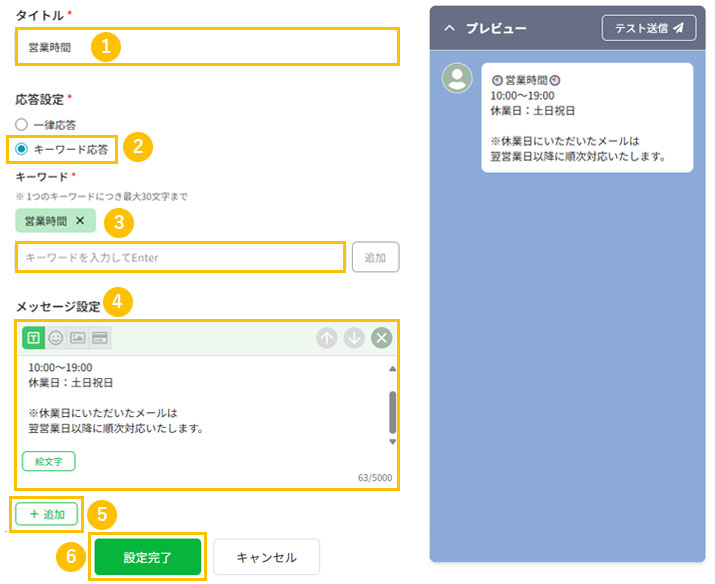The image size is (715, 584).
Task: Collapse the プレビュー panel chevron
Action: pyautogui.click(x=449, y=29)
